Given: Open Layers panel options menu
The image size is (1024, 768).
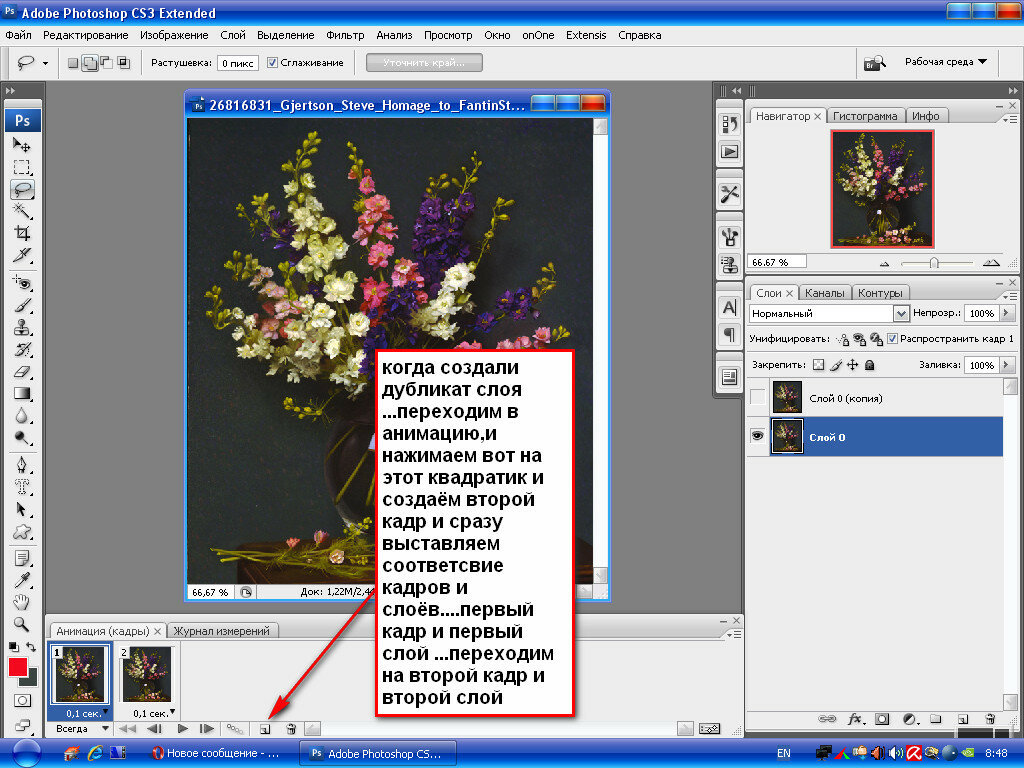Looking at the screenshot, I should pos(1010,296).
